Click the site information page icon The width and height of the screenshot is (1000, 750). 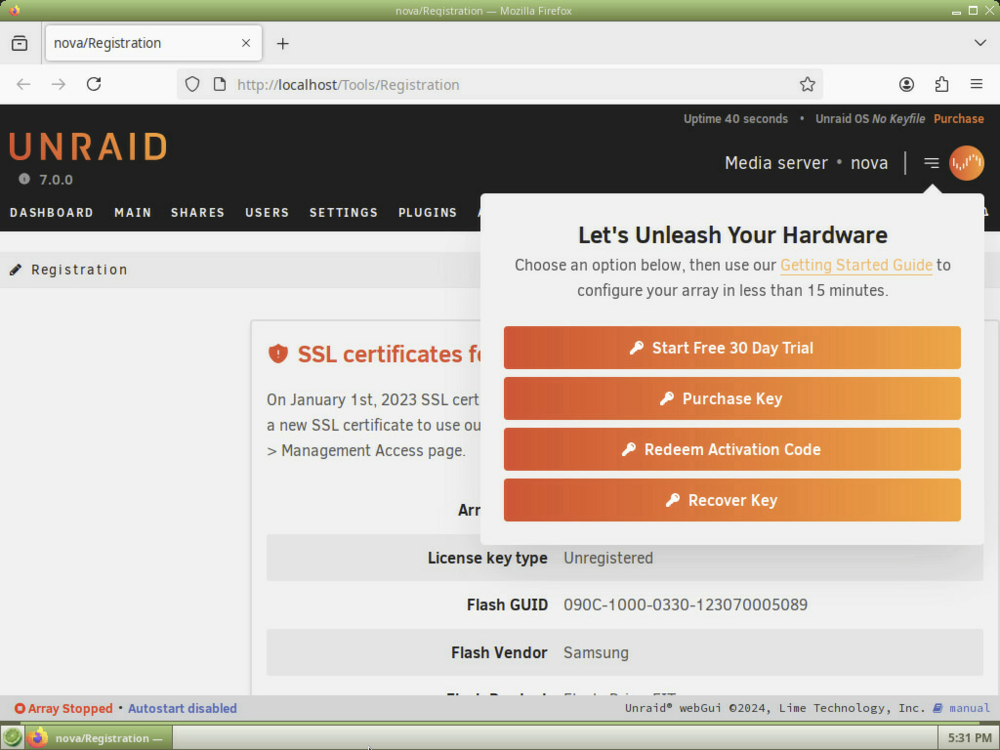(x=219, y=84)
